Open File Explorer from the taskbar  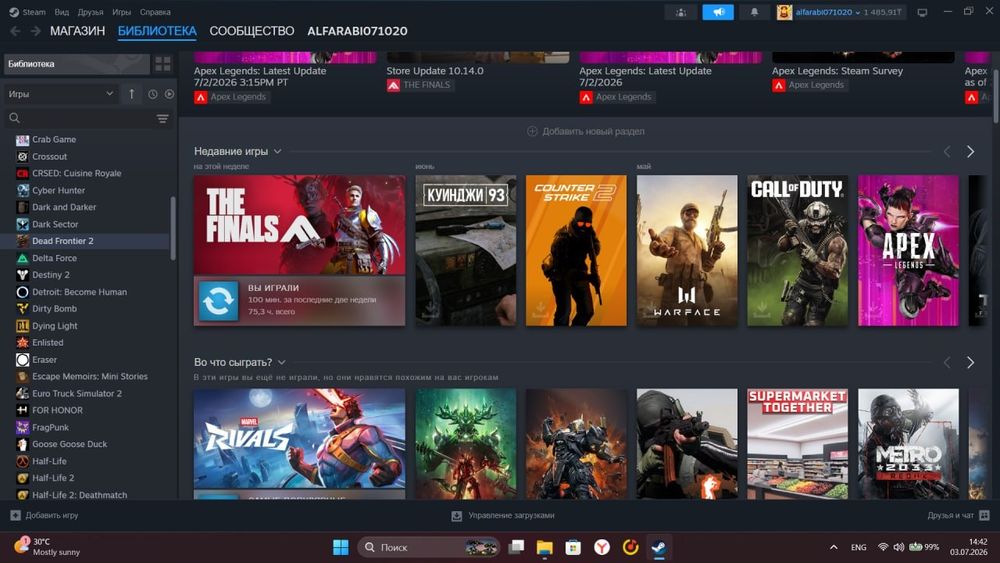pyautogui.click(x=544, y=547)
